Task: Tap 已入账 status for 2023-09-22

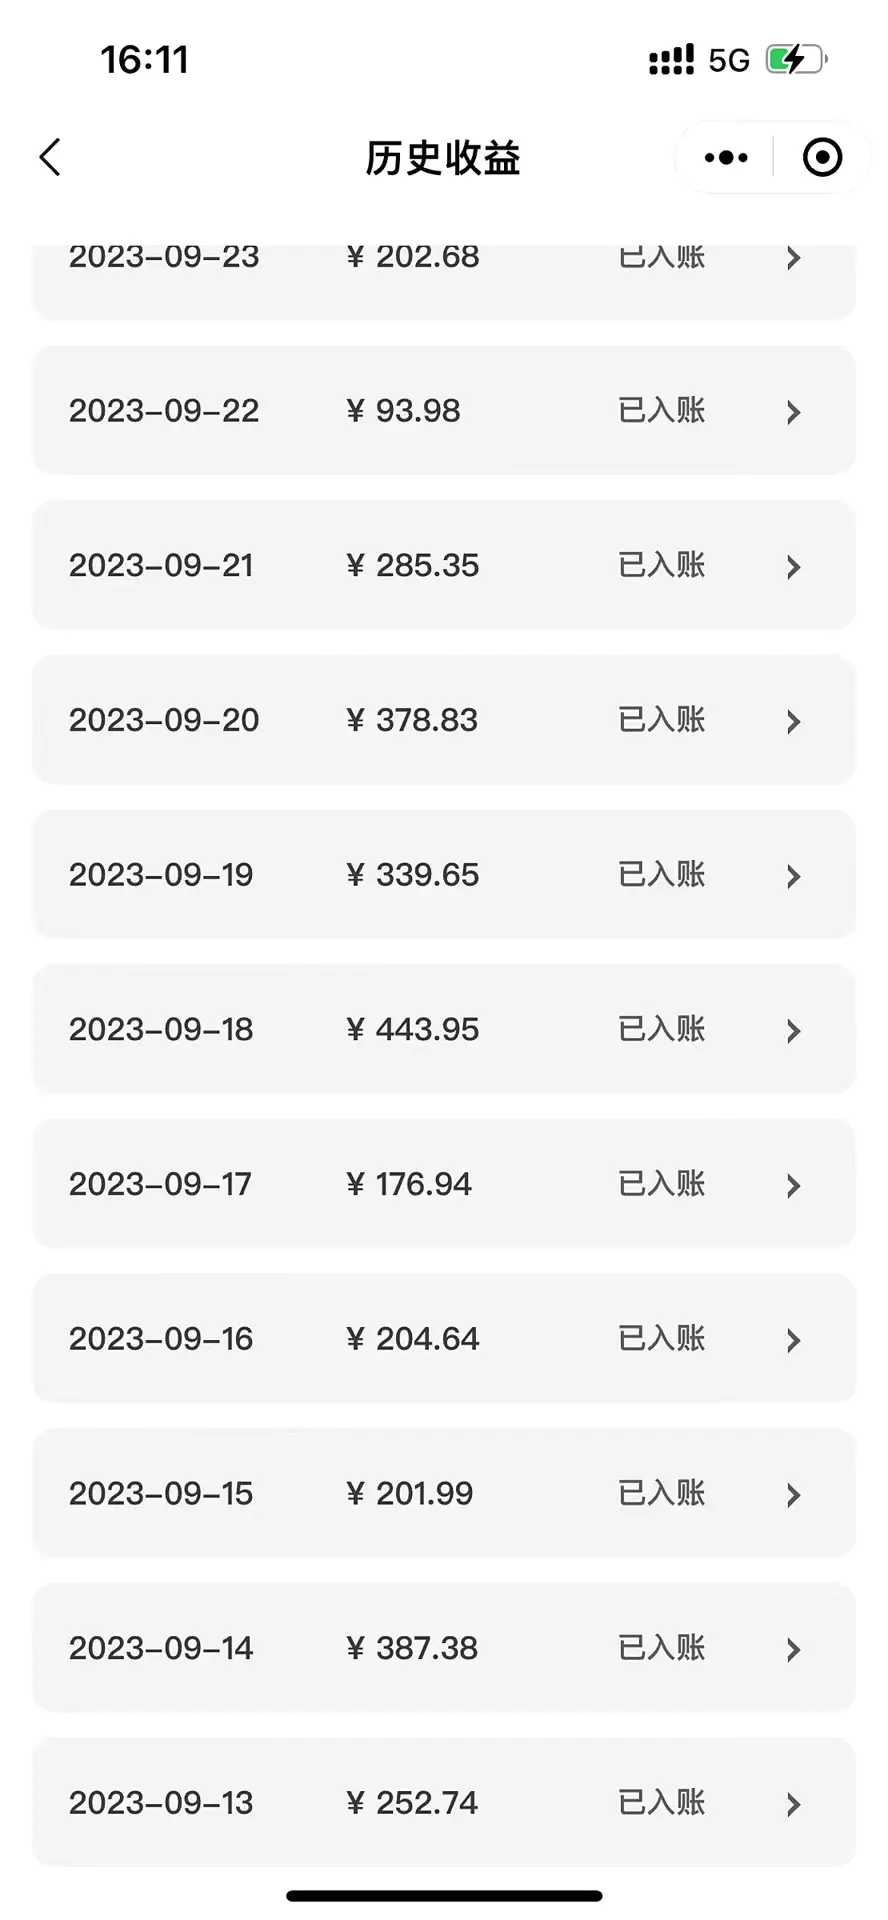Action: [662, 411]
